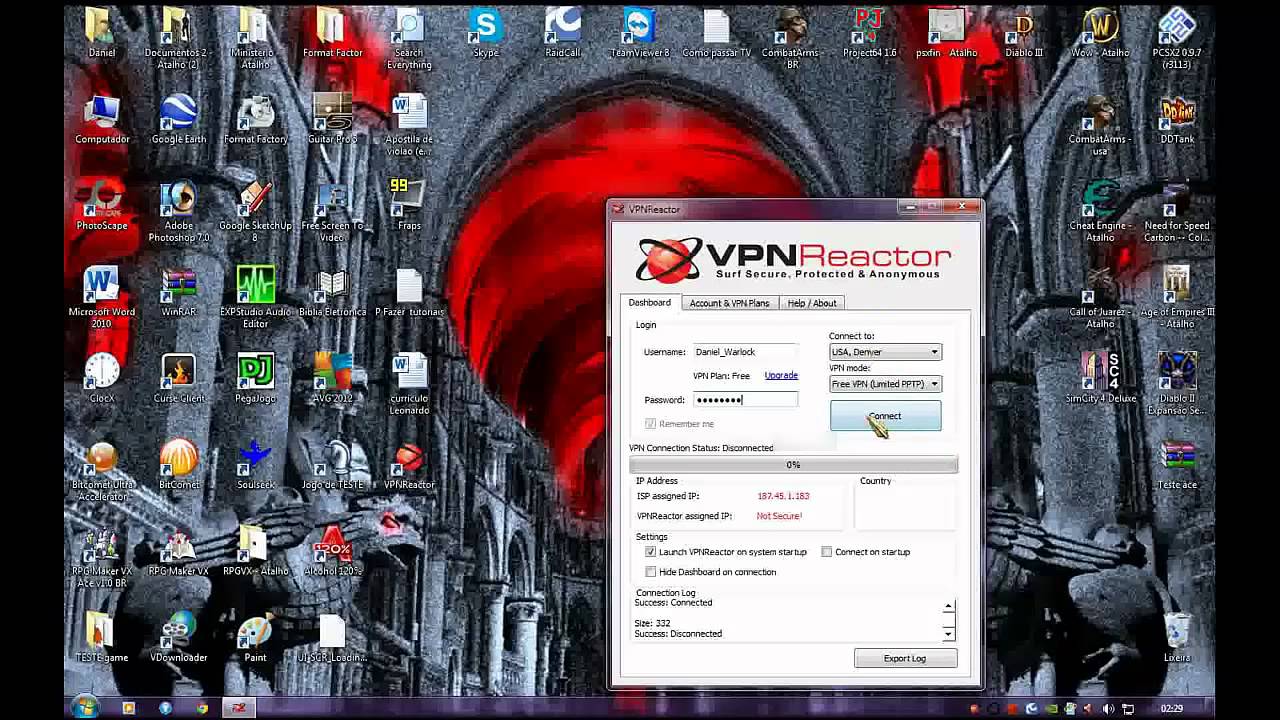Image resolution: width=1280 pixels, height=720 pixels.
Task: Click Connection Log scroll up arrow
Action: point(948,607)
